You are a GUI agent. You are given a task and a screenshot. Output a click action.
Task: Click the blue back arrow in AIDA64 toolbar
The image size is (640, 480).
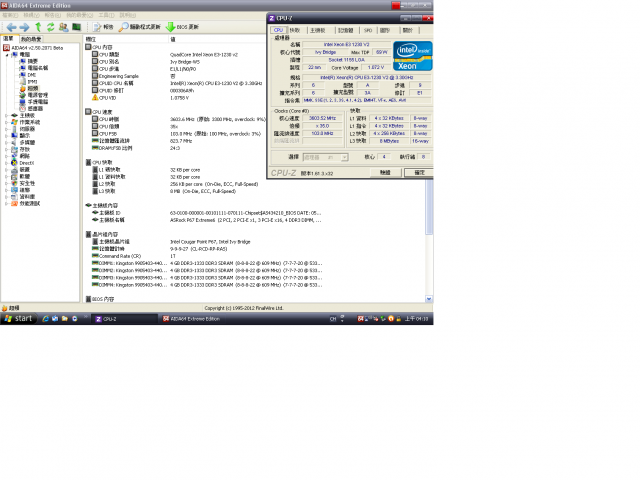click(11, 27)
